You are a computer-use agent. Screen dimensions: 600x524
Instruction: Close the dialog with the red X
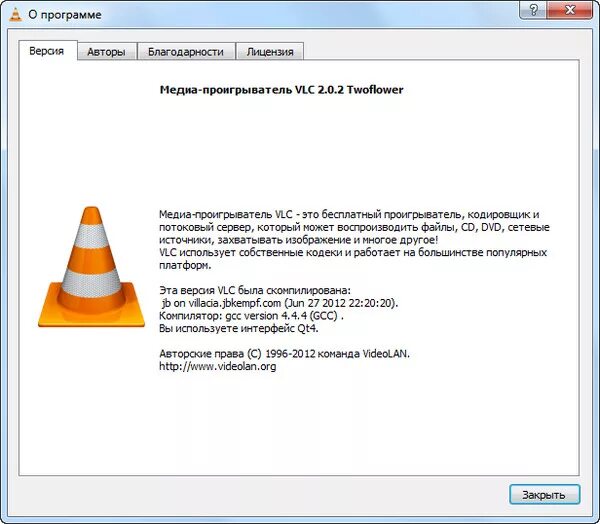point(570,10)
